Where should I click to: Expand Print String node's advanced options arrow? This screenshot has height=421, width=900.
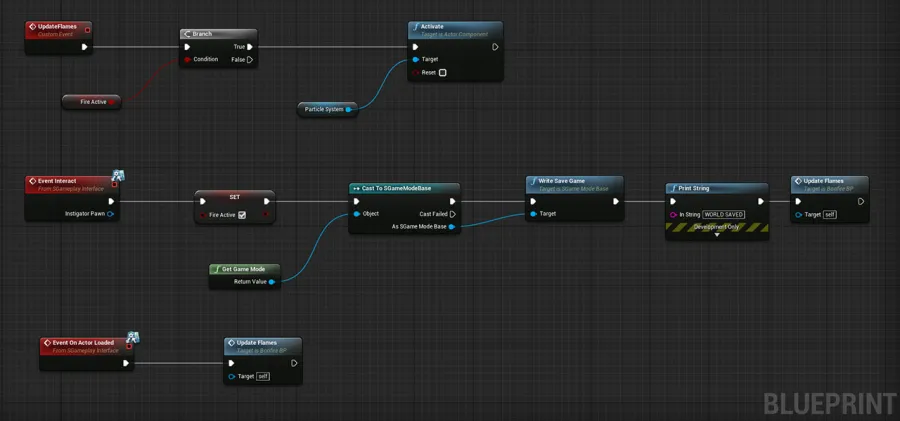716,235
